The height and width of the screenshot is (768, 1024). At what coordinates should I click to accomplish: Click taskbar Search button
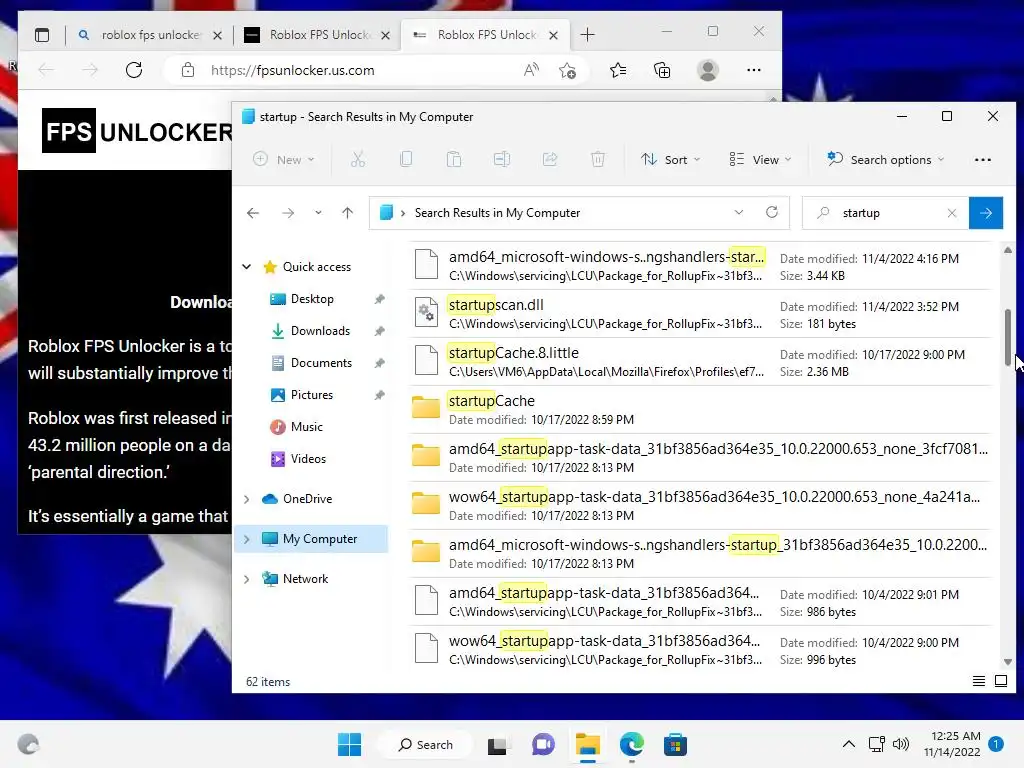point(426,744)
